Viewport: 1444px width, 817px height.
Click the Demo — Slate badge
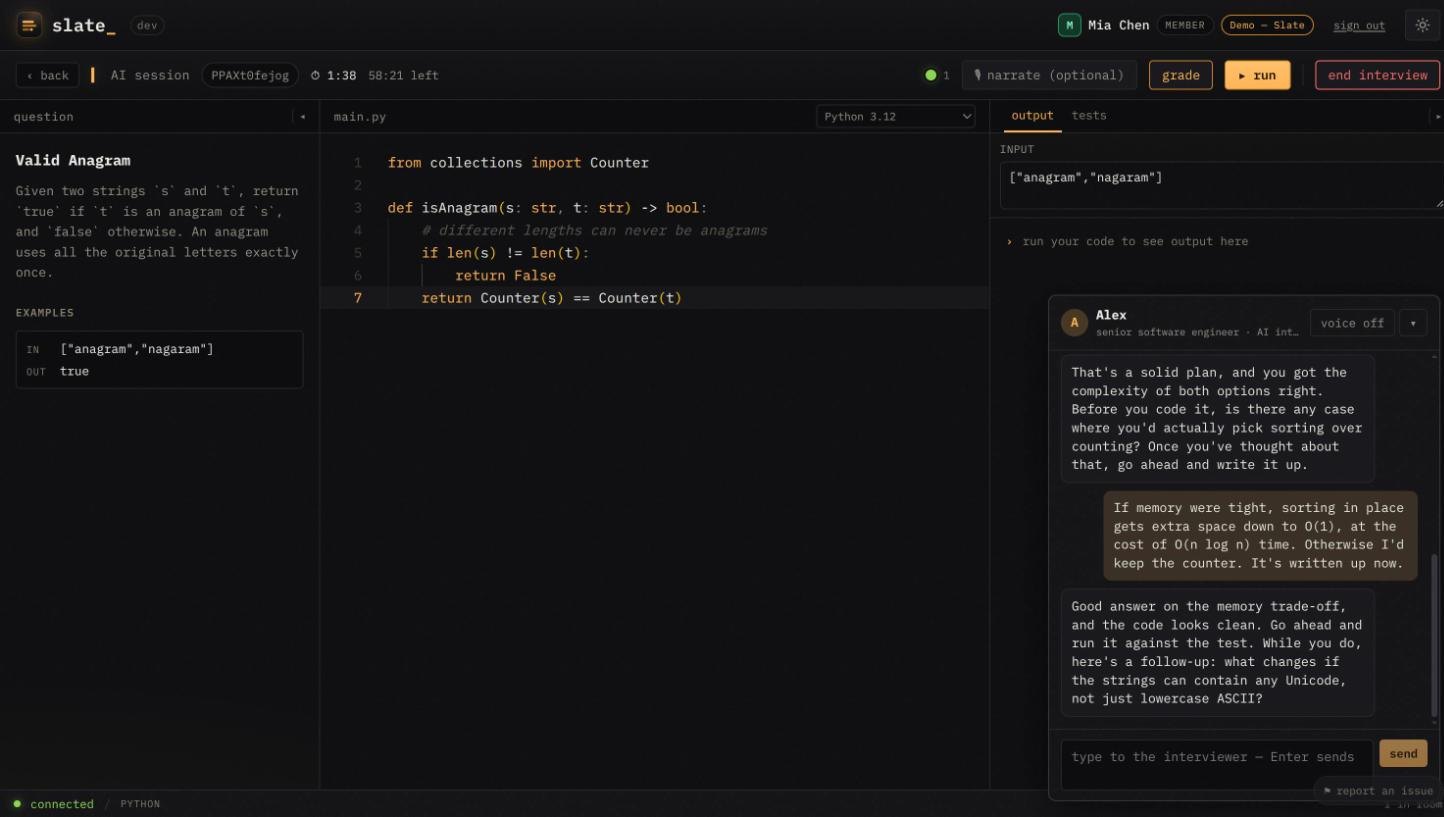click(1267, 25)
